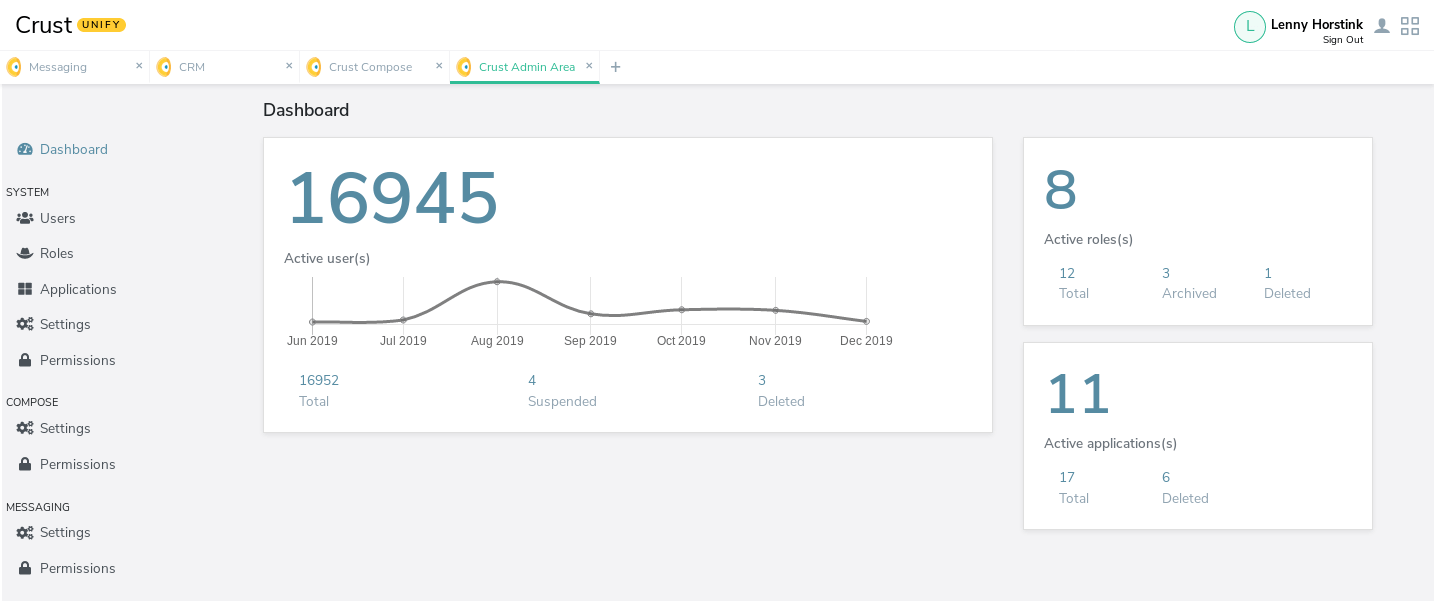
Task: Click the 11 active applications number
Action: (x=1078, y=394)
